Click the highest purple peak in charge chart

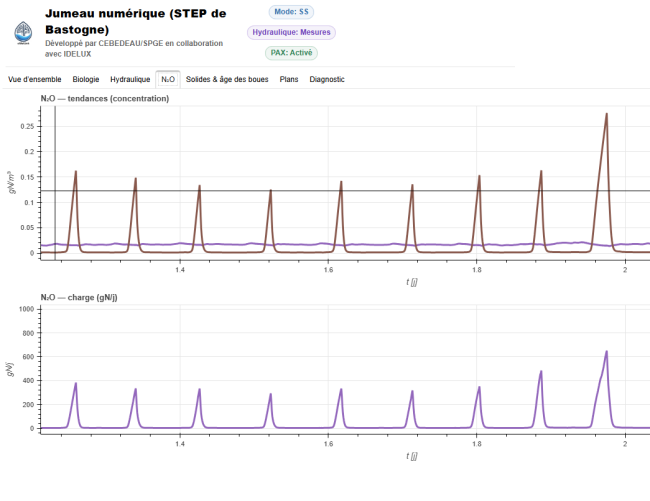(606, 352)
